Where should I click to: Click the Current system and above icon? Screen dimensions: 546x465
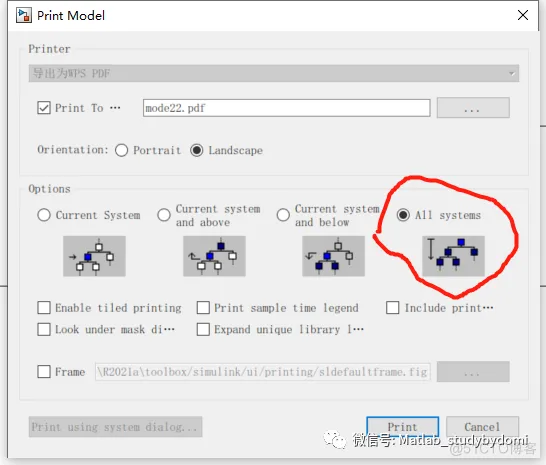click(x=214, y=256)
